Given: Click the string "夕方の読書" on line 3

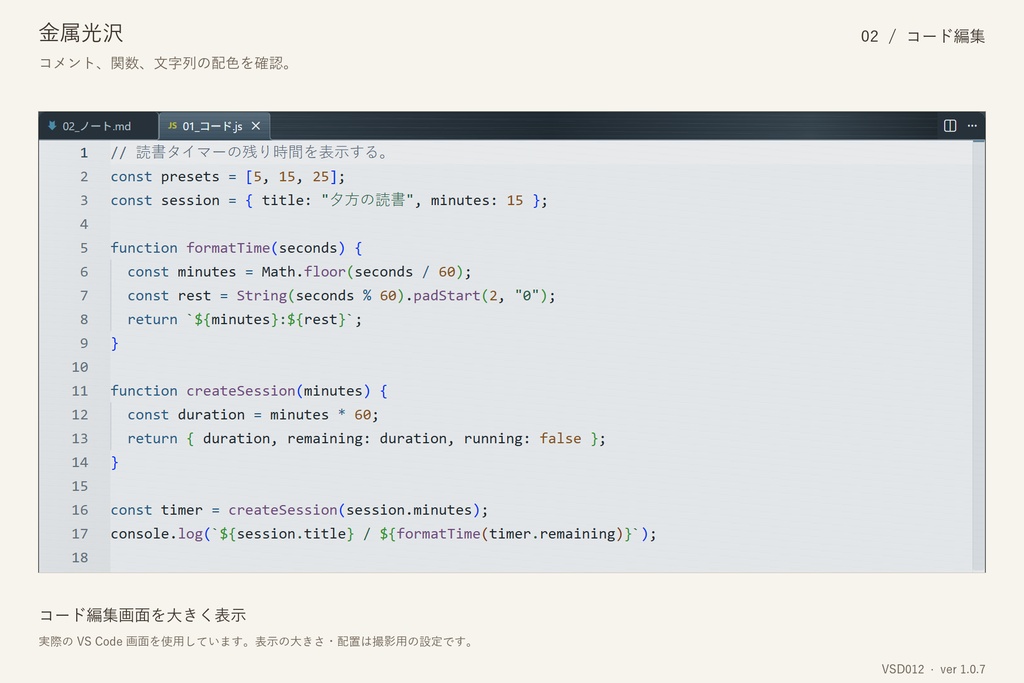Looking at the screenshot, I should (367, 200).
